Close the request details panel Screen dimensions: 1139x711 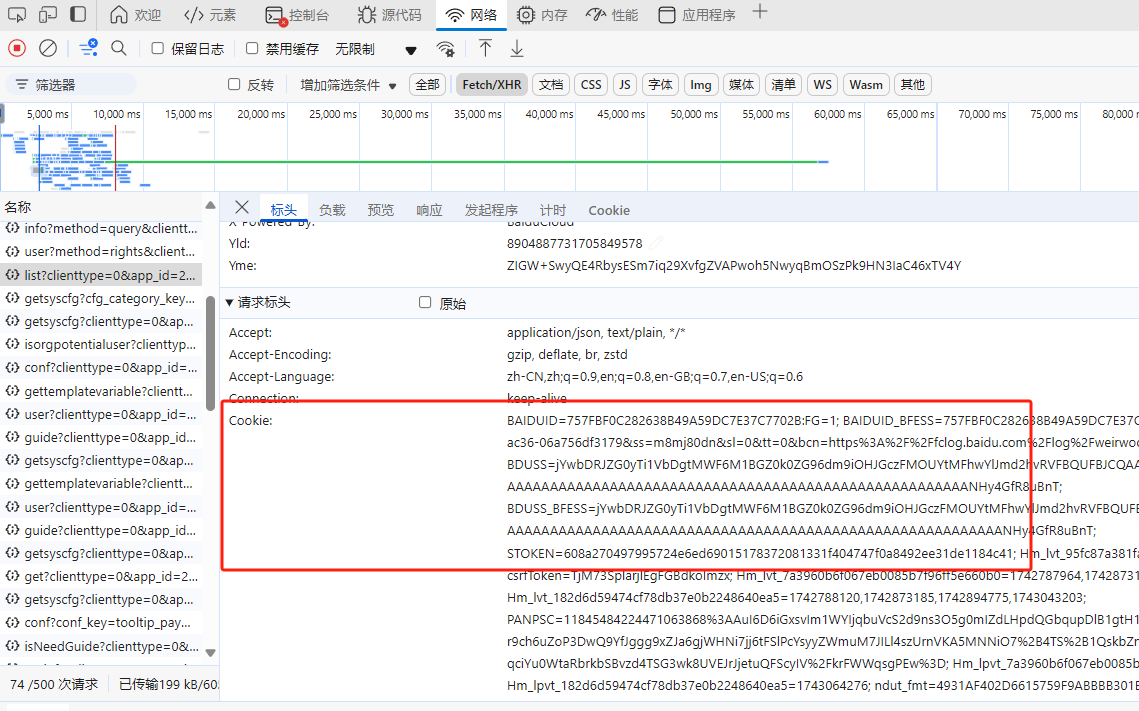click(x=241, y=207)
